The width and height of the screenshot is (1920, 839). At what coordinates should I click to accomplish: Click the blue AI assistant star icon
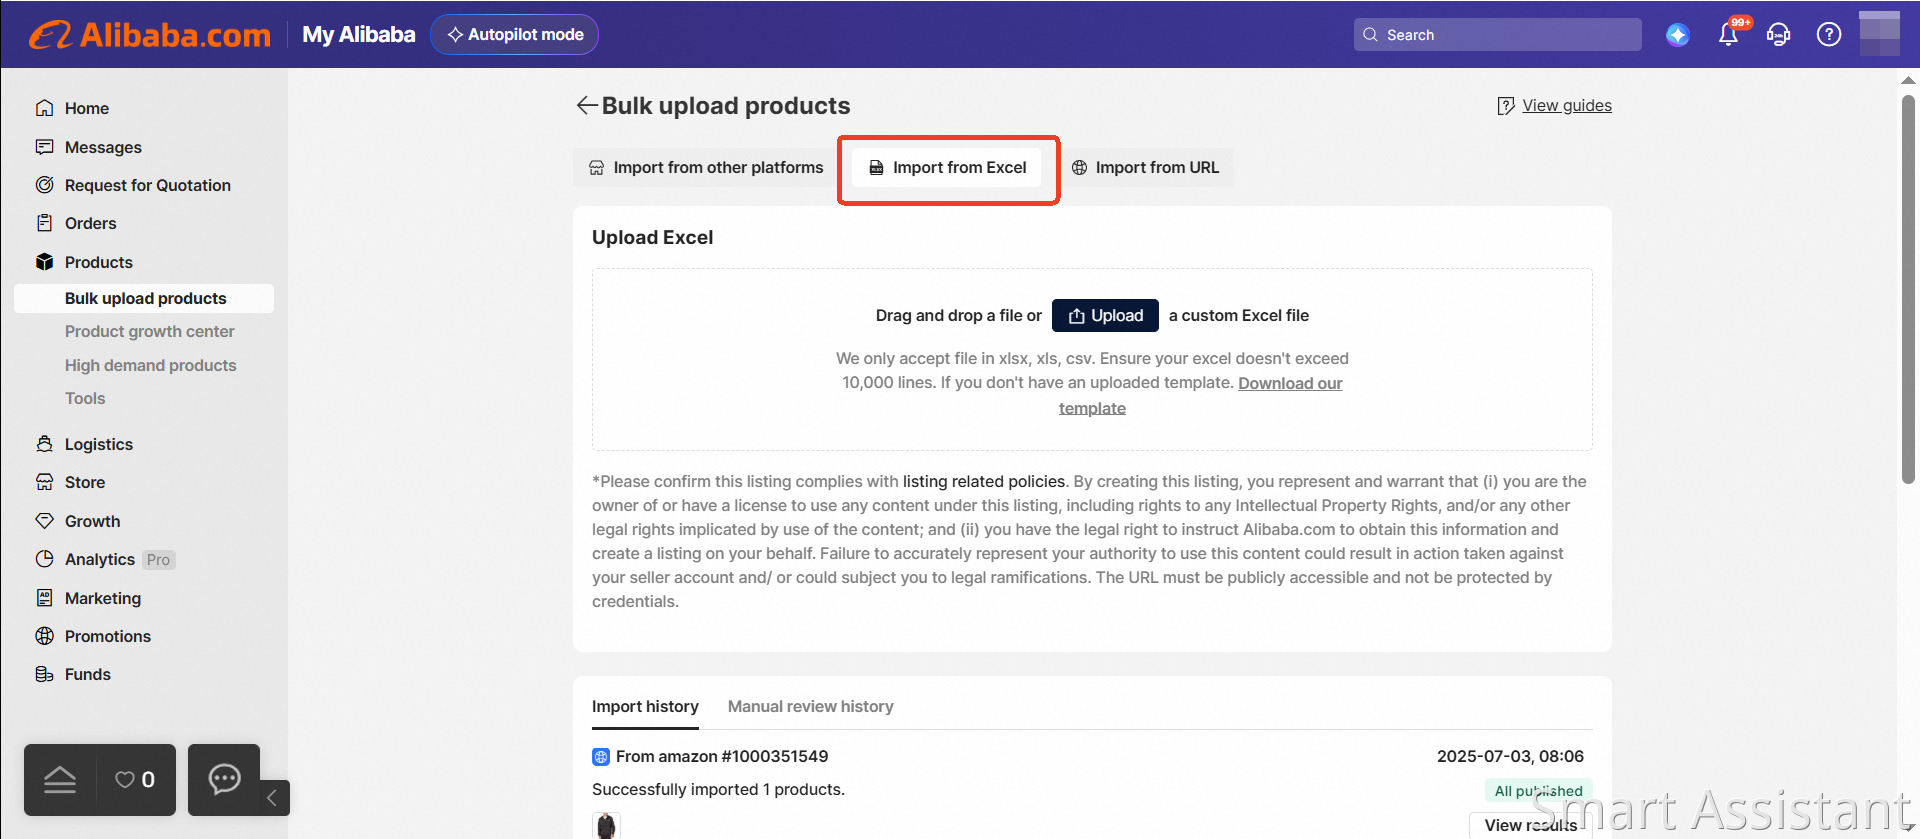tap(1677, 35)
